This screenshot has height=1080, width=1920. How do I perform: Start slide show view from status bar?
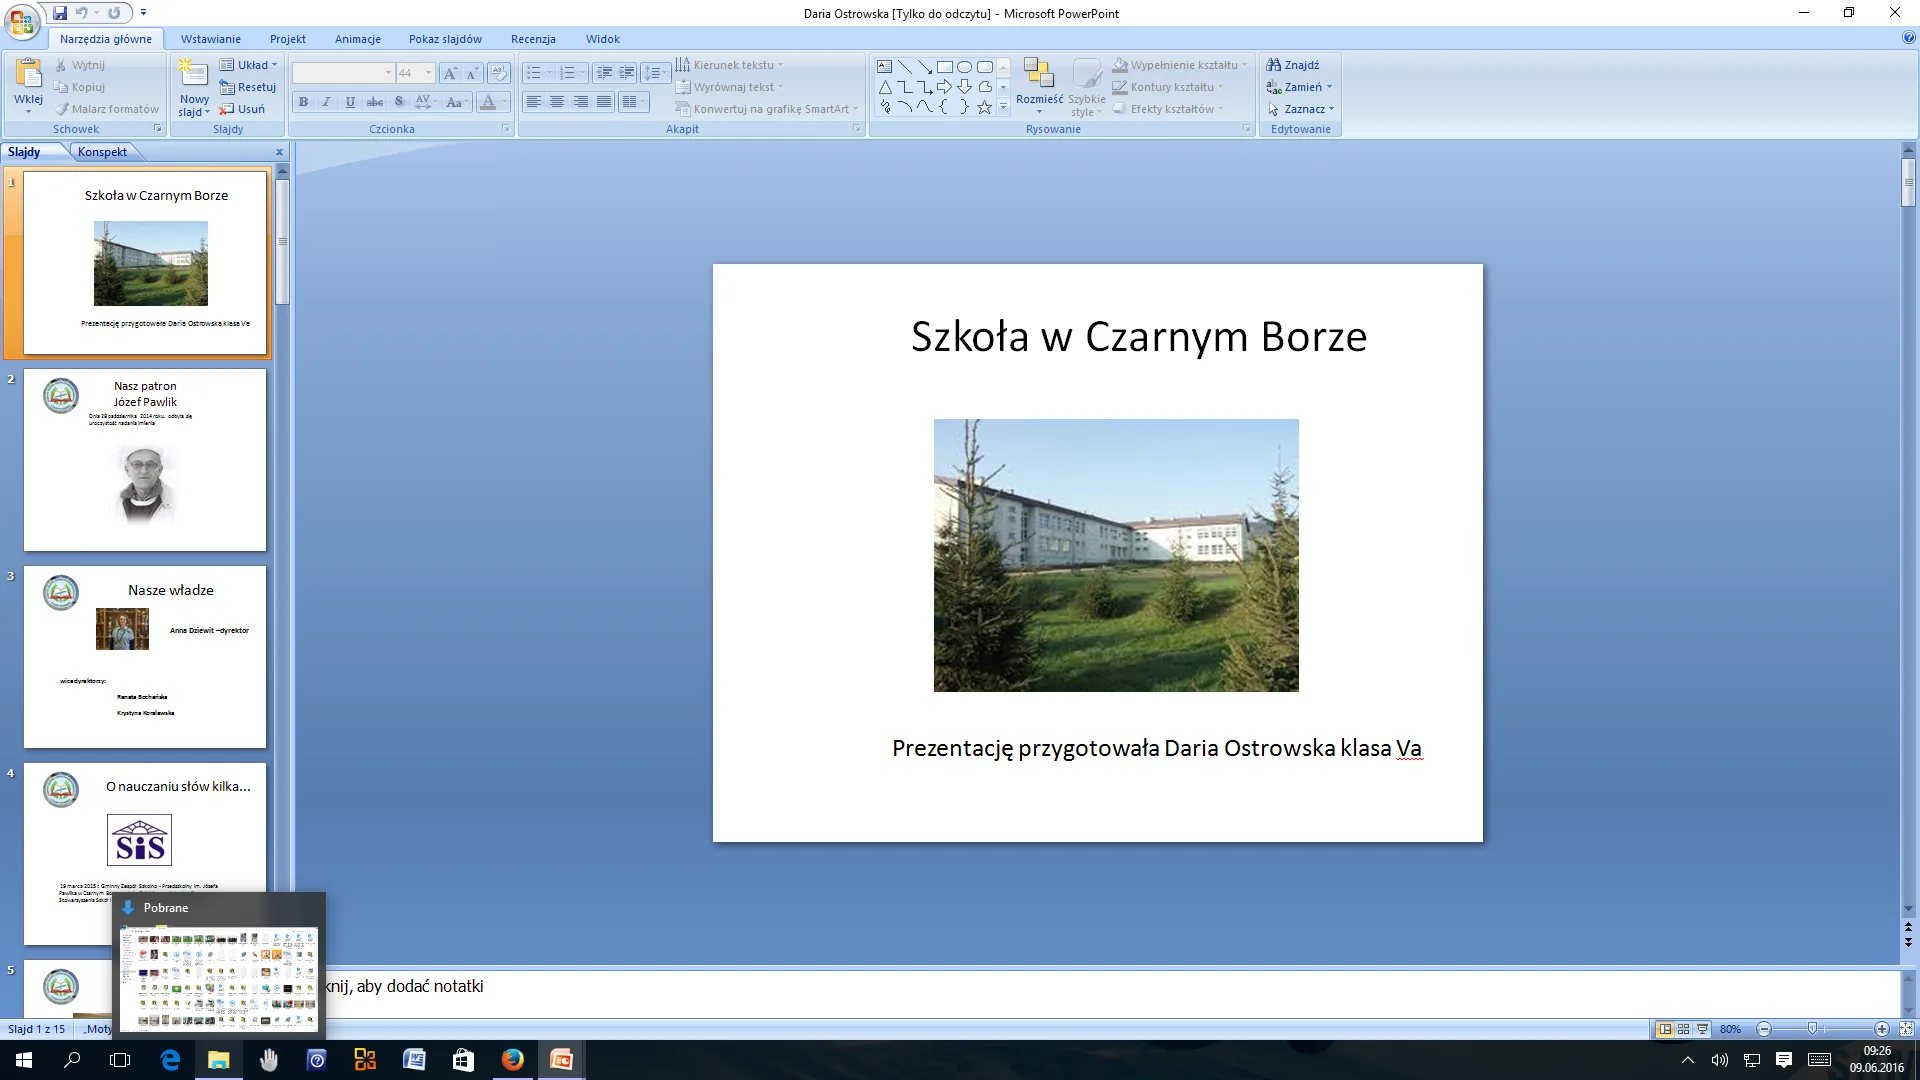[x=1703, y=1029]
